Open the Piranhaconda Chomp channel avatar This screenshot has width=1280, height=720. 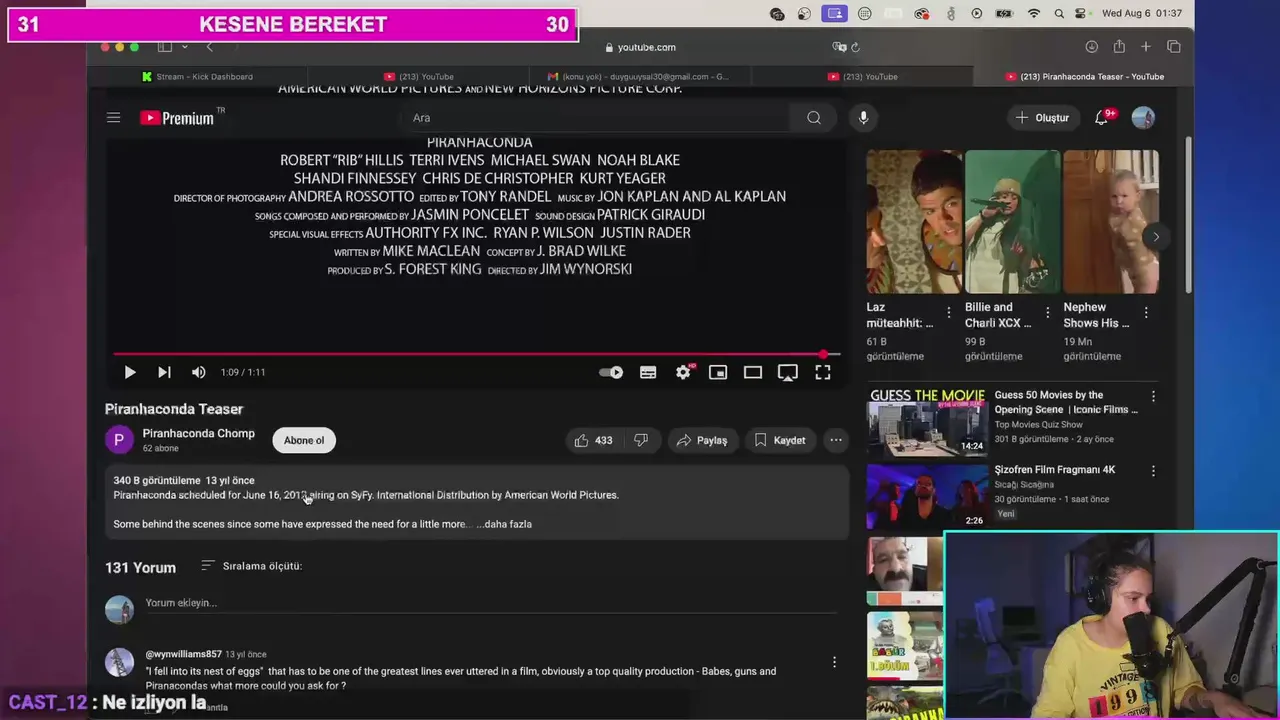(x=119, y=440)
